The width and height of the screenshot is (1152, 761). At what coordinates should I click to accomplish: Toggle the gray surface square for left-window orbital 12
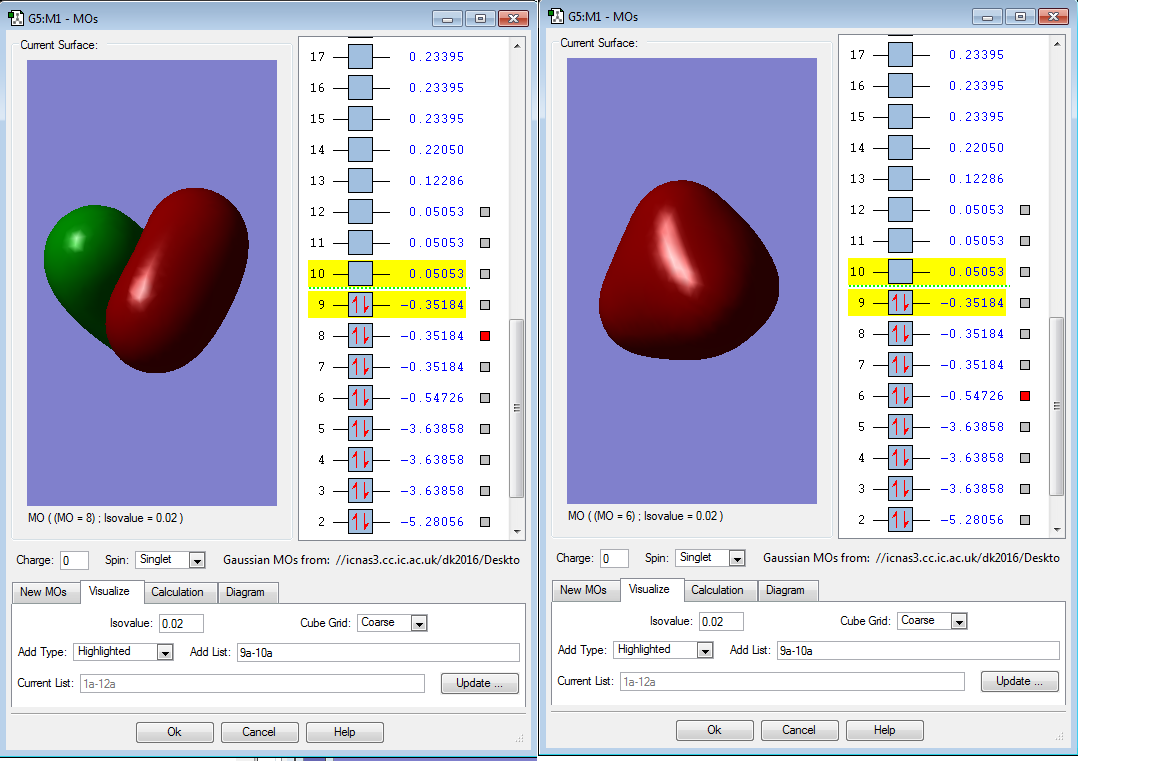[x=485, y=212]
